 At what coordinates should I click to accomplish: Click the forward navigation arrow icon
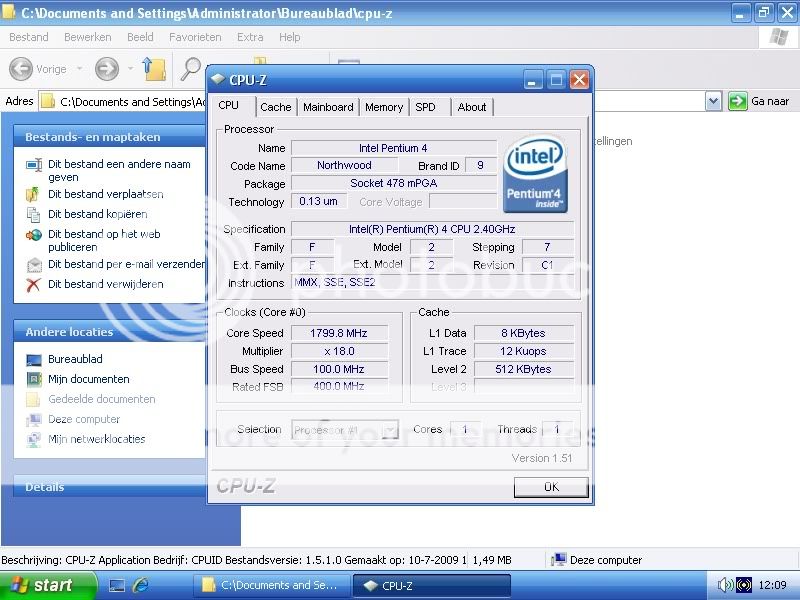point(107,68)
